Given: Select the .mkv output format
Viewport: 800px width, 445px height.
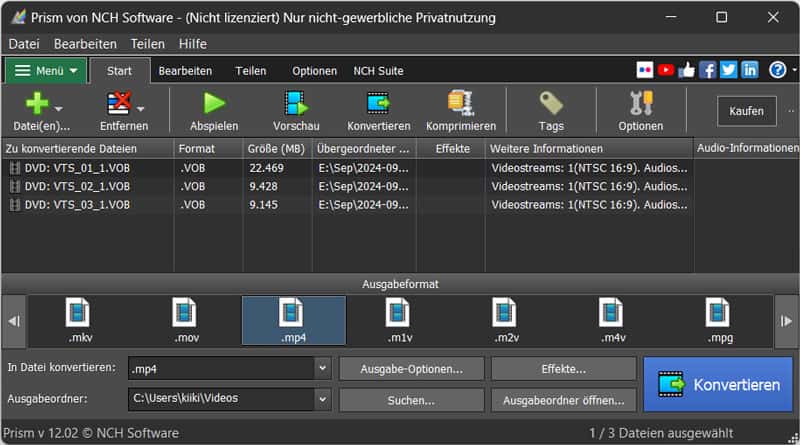Looking at the screenshot, I should 80,320.
